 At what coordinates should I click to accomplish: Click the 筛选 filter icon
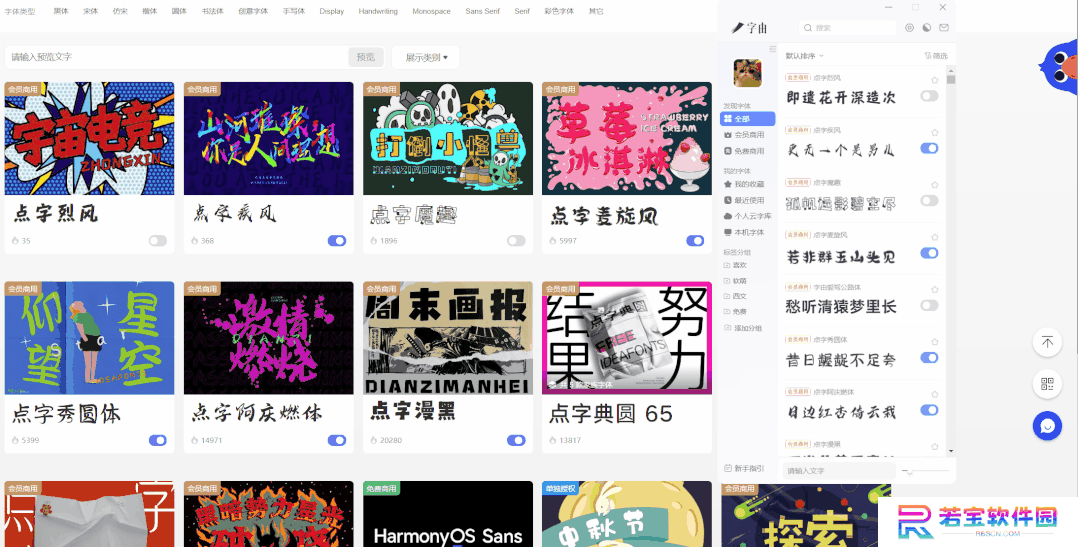[x=936, y=56]
